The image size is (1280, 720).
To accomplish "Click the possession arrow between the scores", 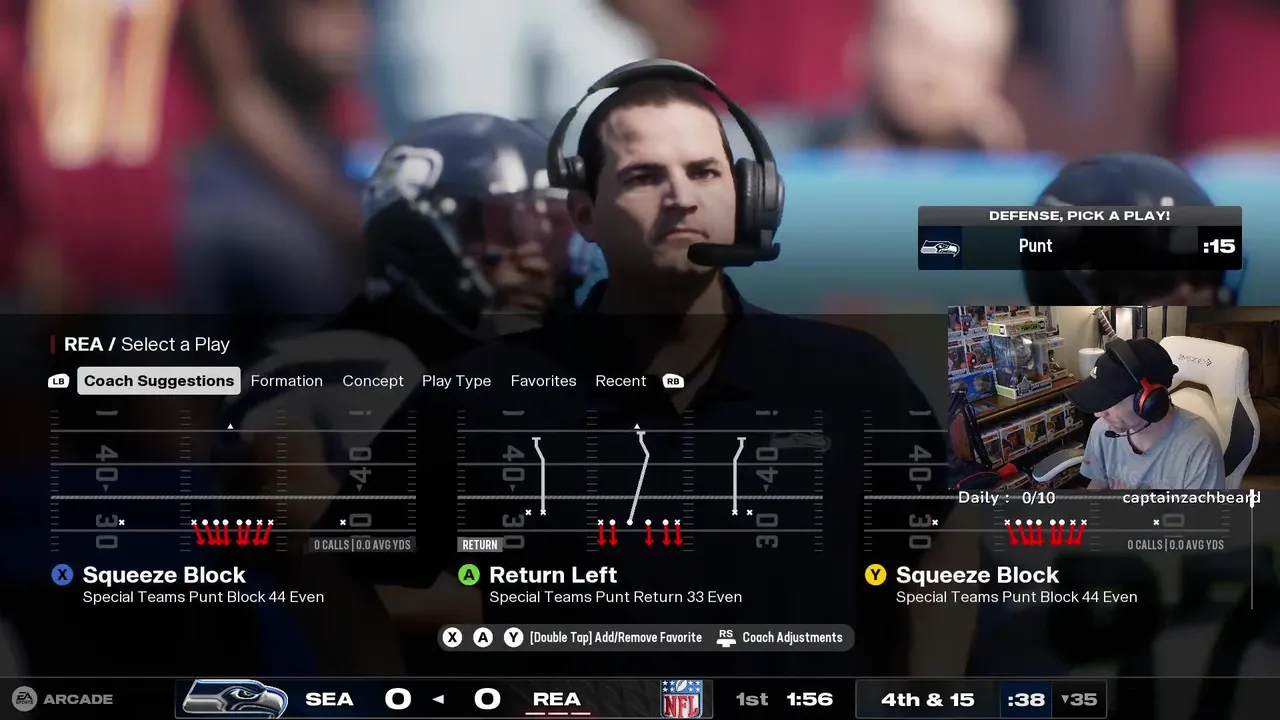I will pos(438,699).
